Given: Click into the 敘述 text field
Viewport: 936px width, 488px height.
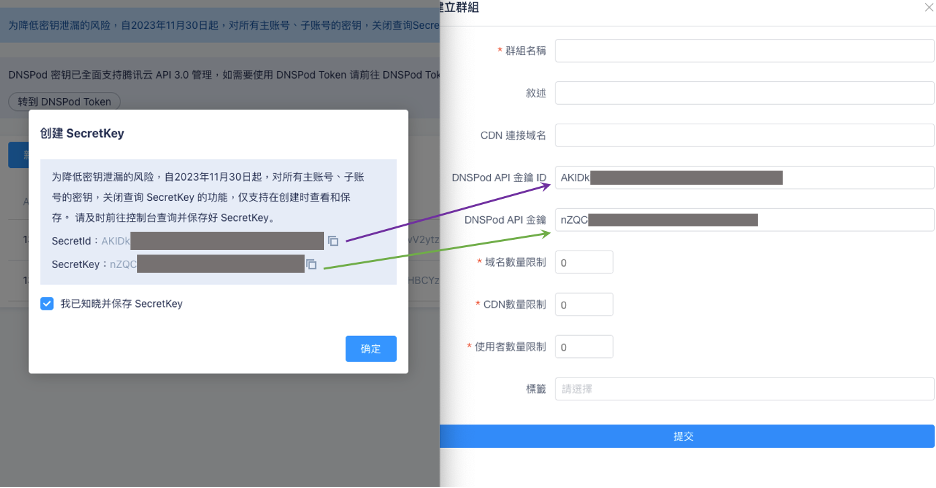Looking at the screenshot, I should tap(744, 93).
